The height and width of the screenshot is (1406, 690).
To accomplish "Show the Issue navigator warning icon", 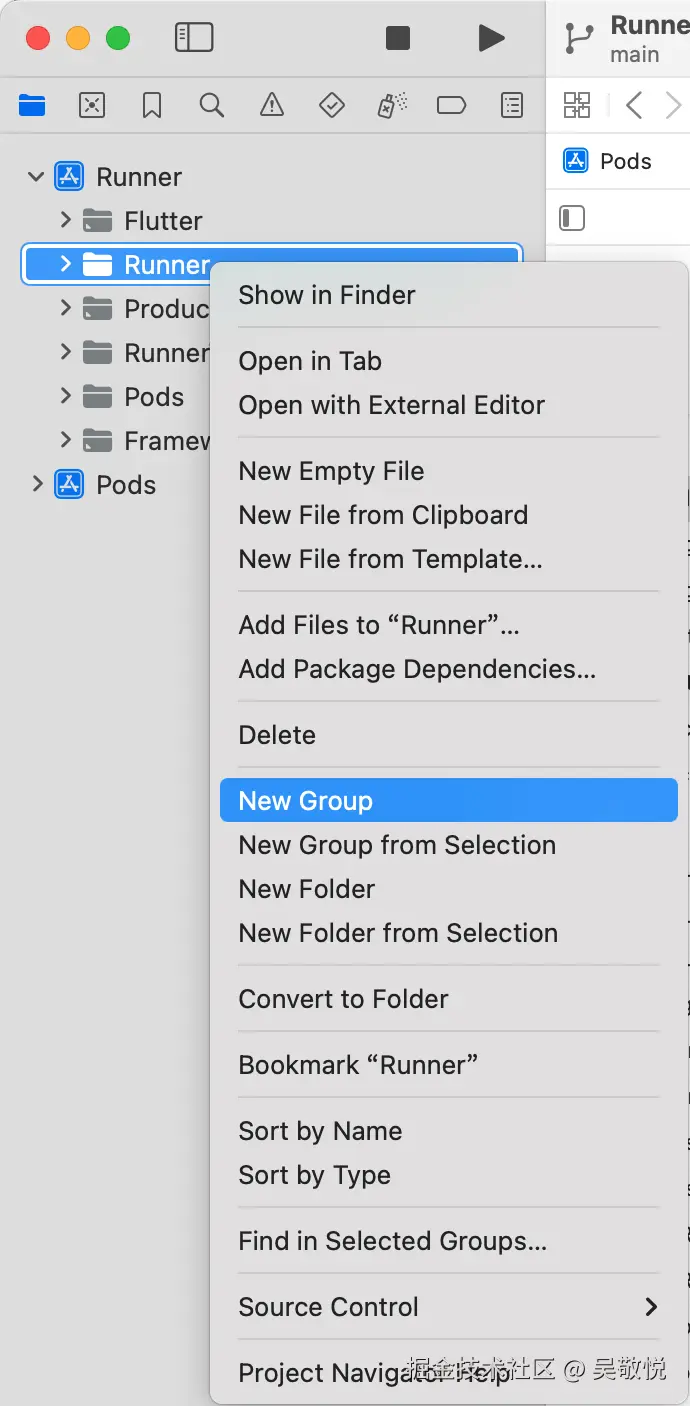I will [x=271, y=105].
